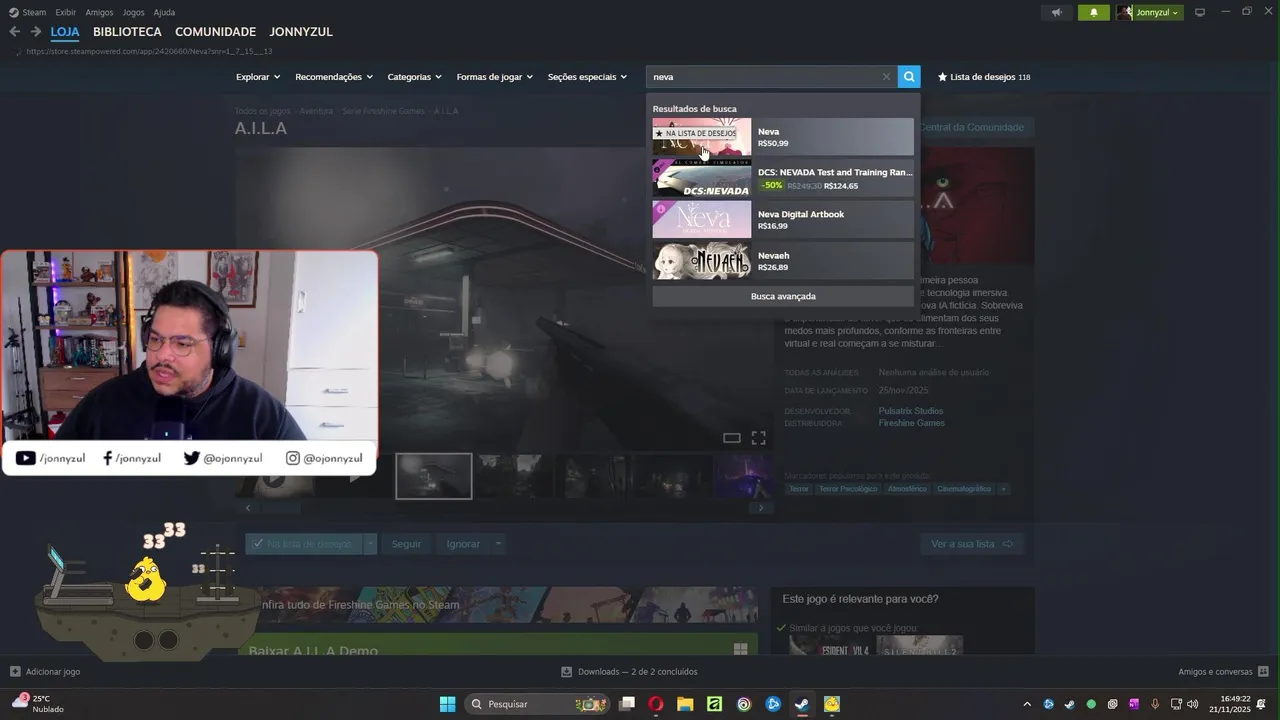Open the weather widget 25°C
This screenshot has width=1280, height=720.
click(x=38, y=704)
